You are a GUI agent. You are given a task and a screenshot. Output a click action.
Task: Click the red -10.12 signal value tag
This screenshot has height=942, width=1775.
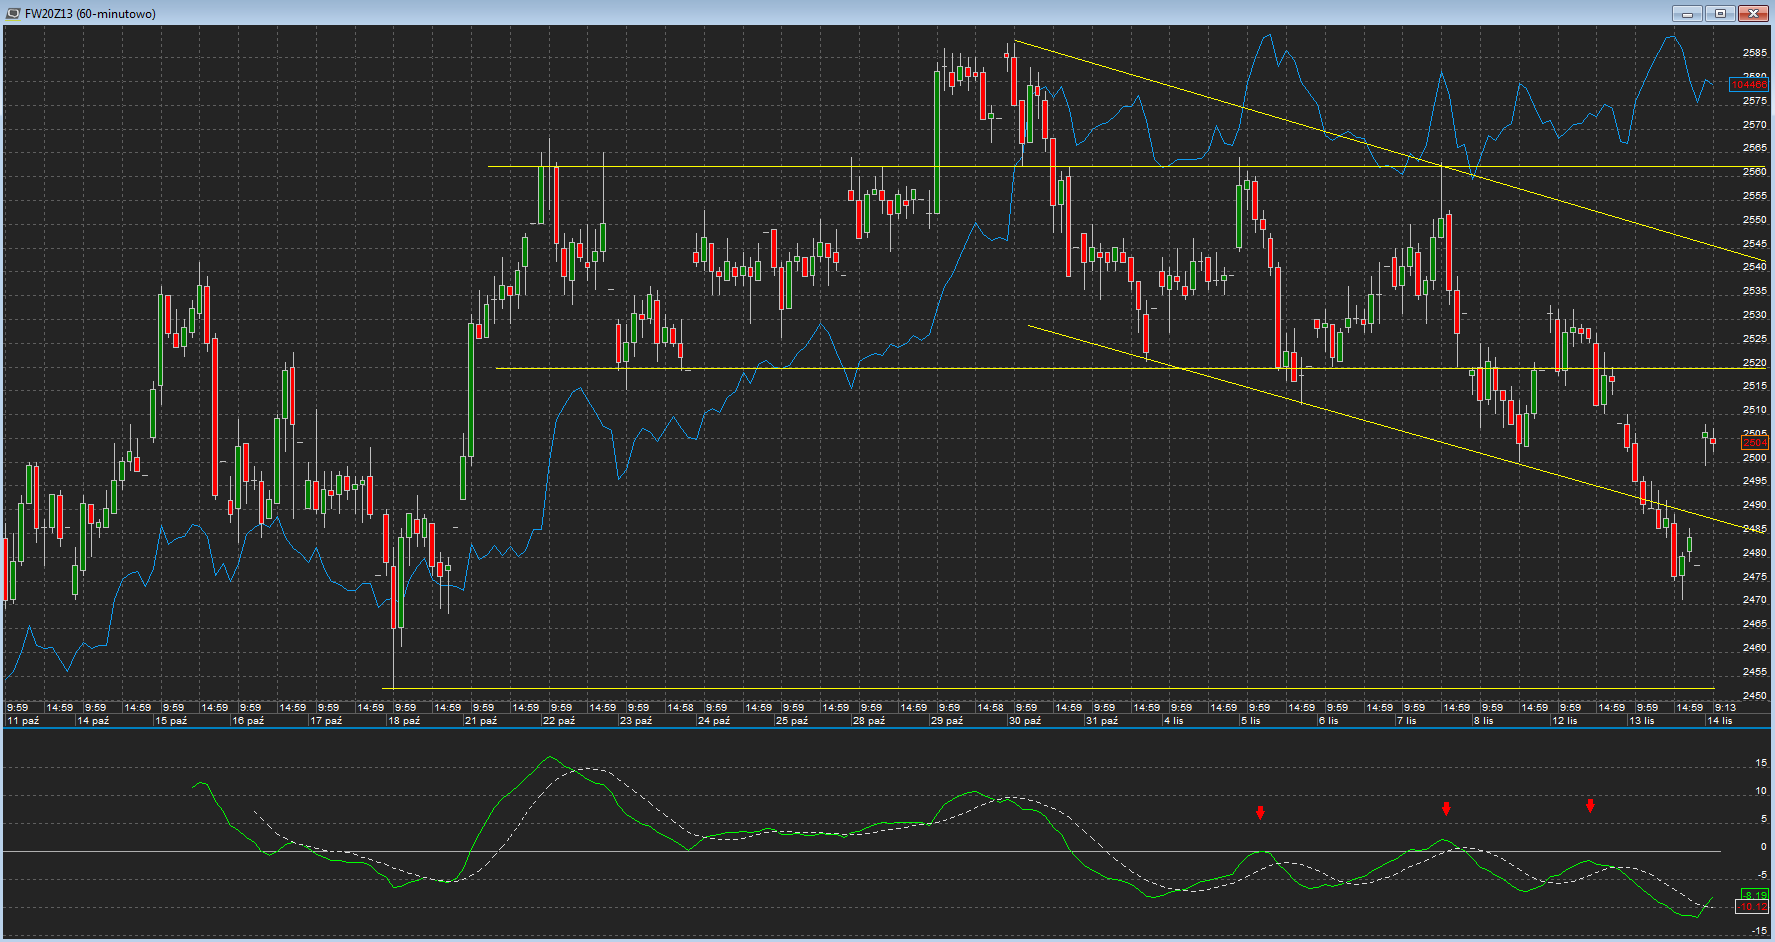[x=1753, y=907]
